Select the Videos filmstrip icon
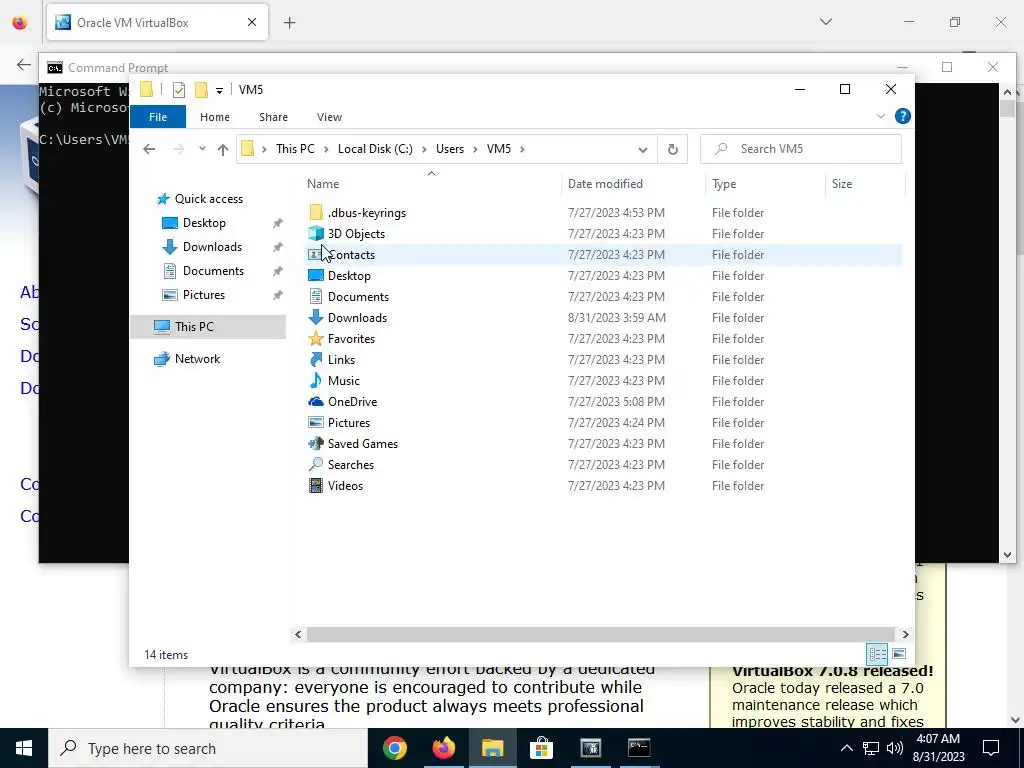Image resolution: width=1024 pixels, height=768 pixels. pyautogui.click(x=316, y=485)
